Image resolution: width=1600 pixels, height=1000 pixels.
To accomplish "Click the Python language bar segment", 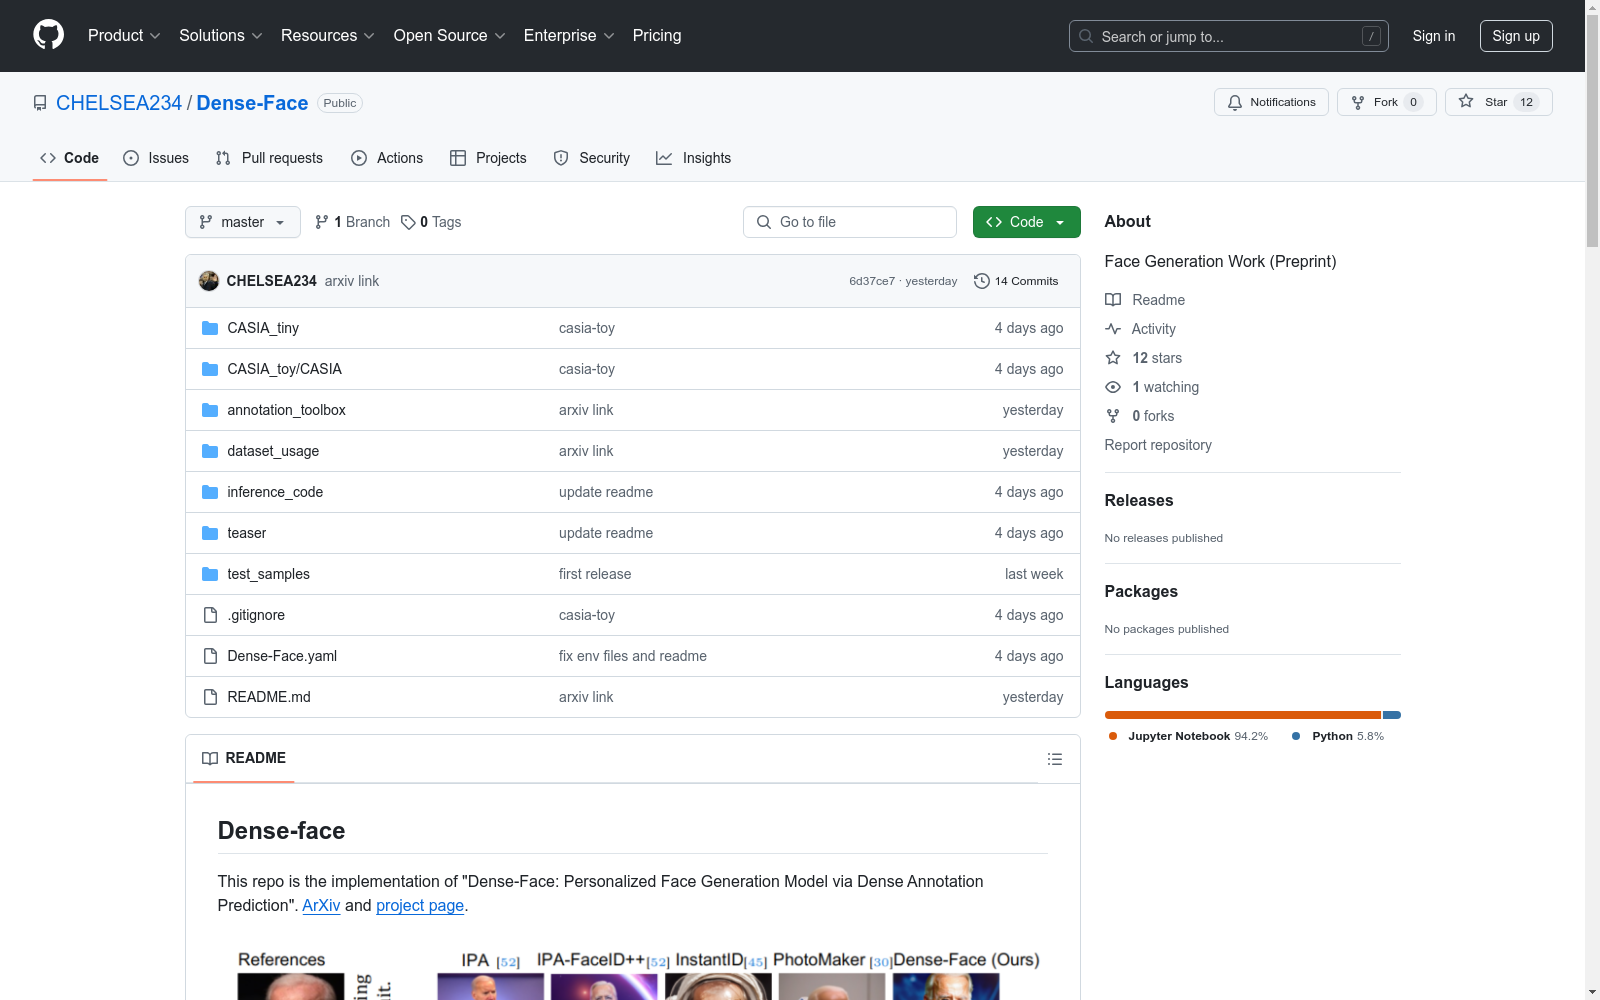I will point(1392,715).
